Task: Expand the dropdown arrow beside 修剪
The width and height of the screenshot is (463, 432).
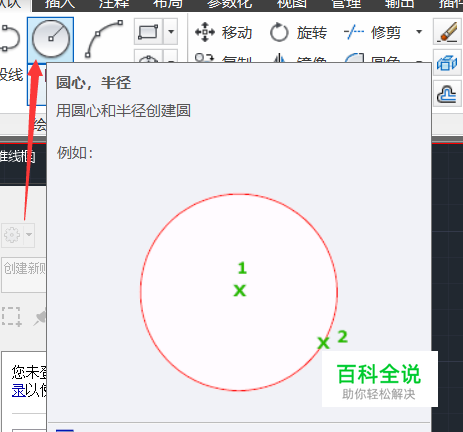Action: 419,32
